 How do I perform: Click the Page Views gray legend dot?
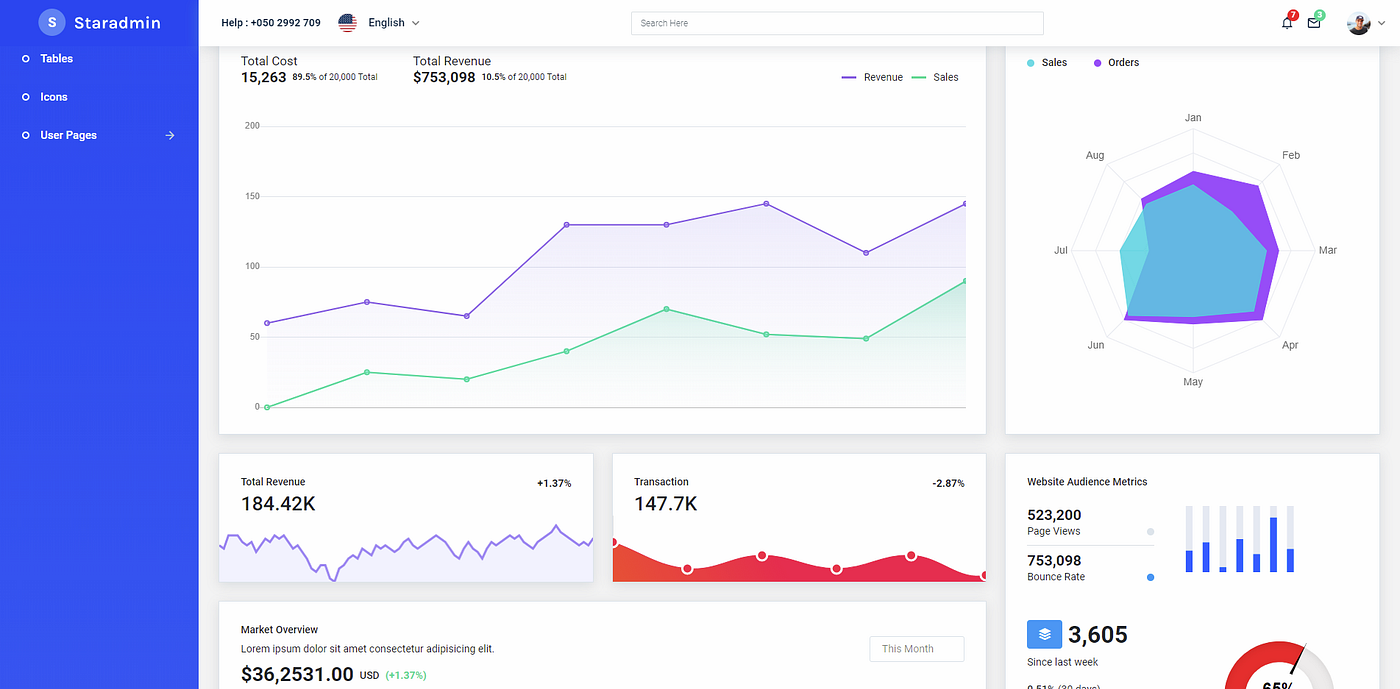coord(1150,532)
